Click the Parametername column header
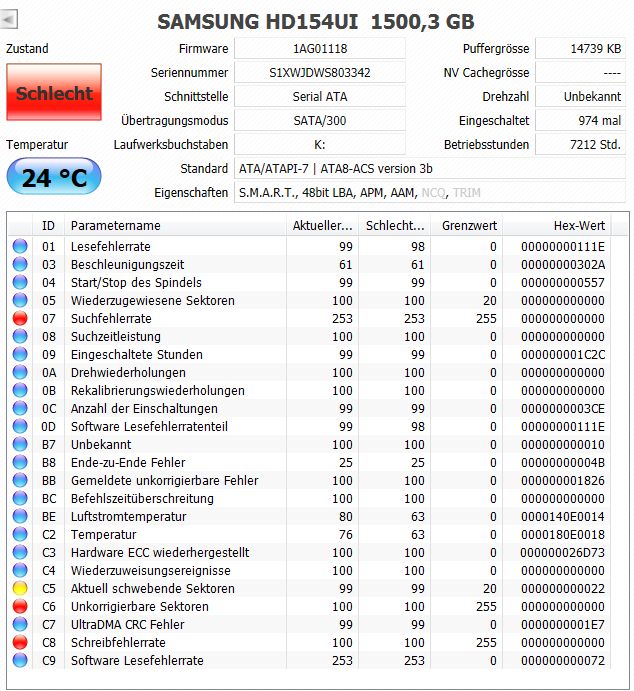This screenshot has height=691, width=634. pos(175,226)
